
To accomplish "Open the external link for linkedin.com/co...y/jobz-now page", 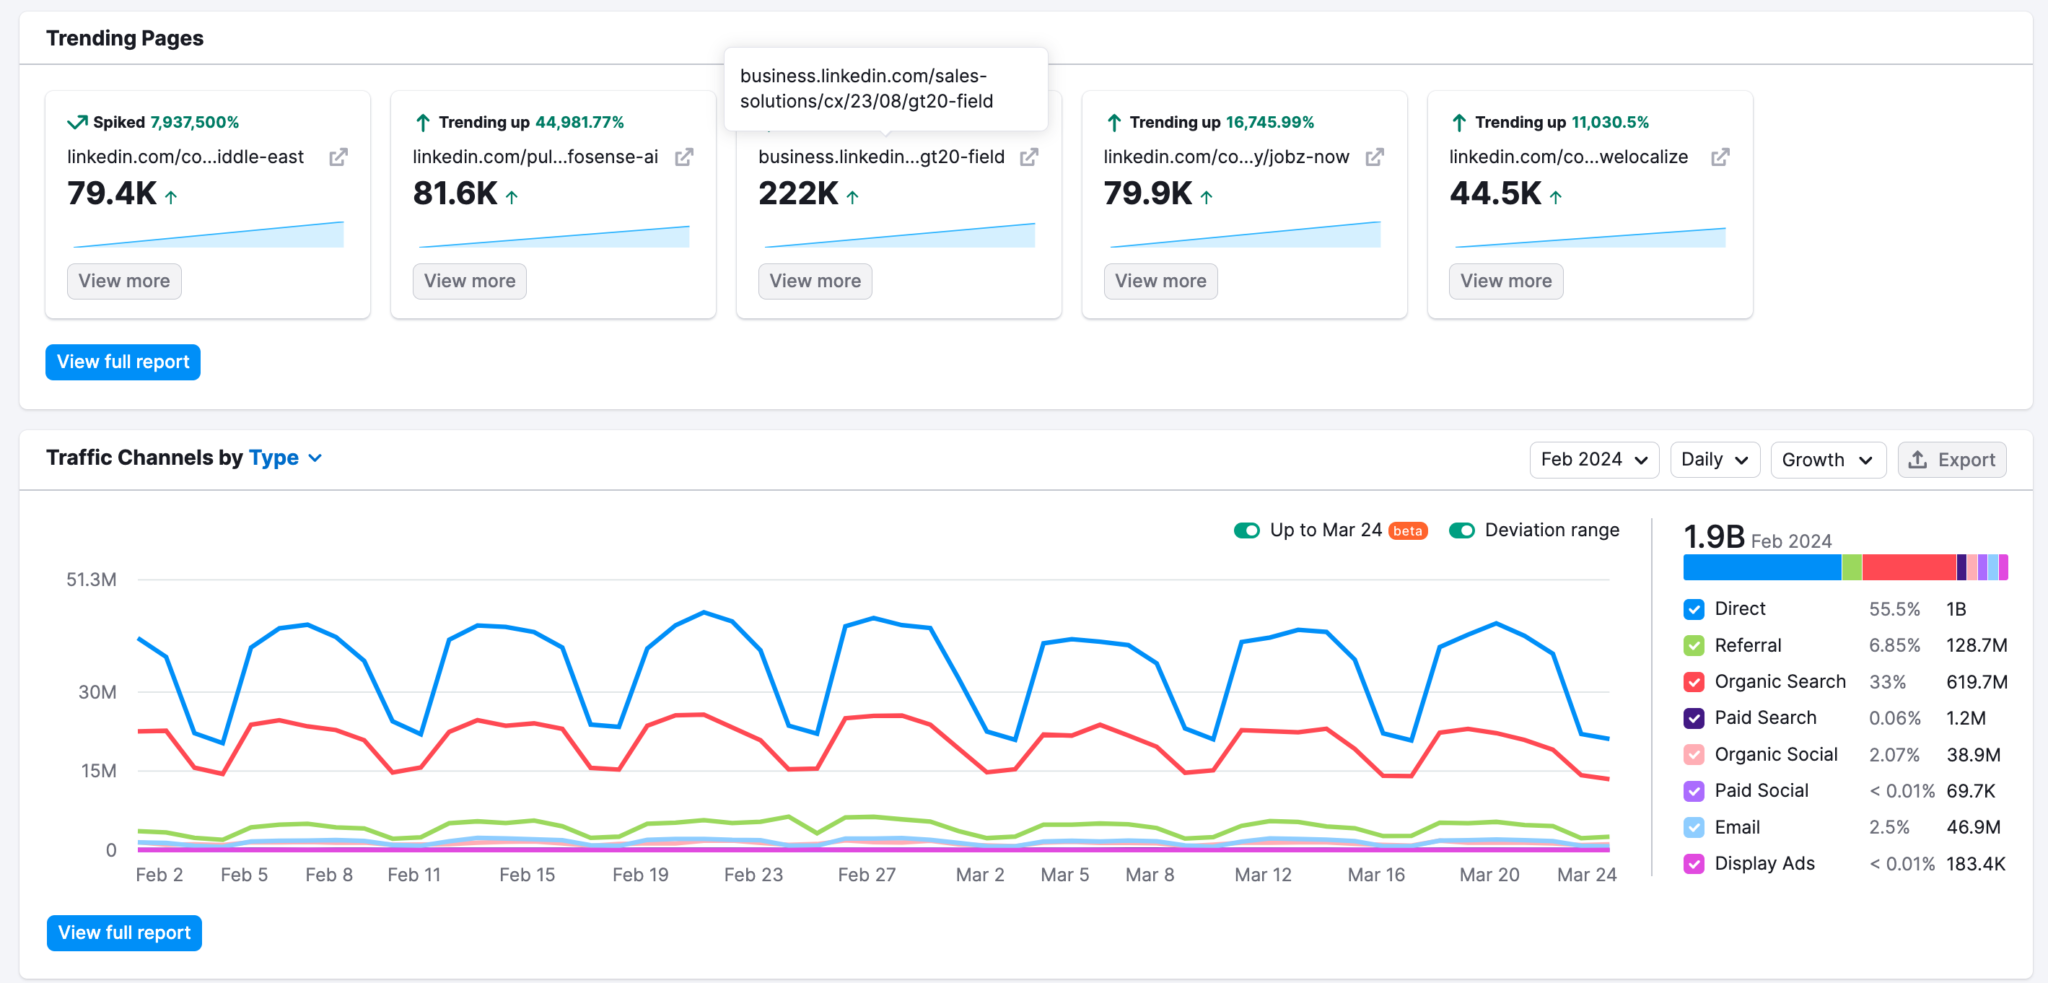I will [1375, 157].
